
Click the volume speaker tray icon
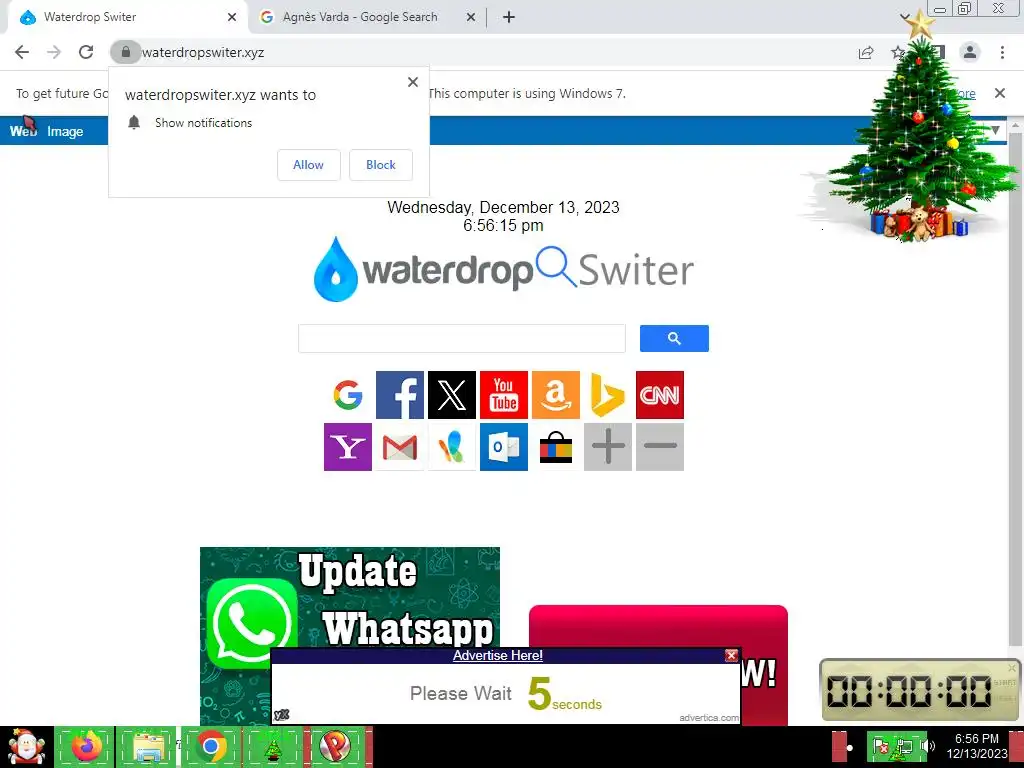coord(927,746)
